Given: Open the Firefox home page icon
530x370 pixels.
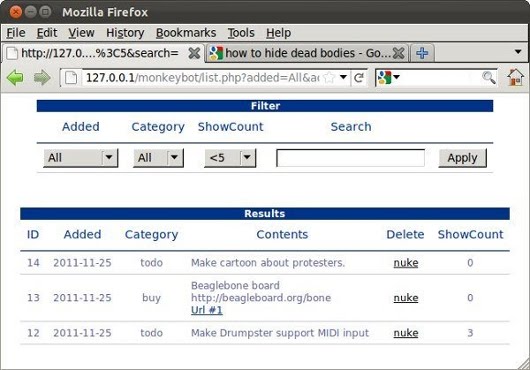Looking at the screenshot, I should click(515, 77).
